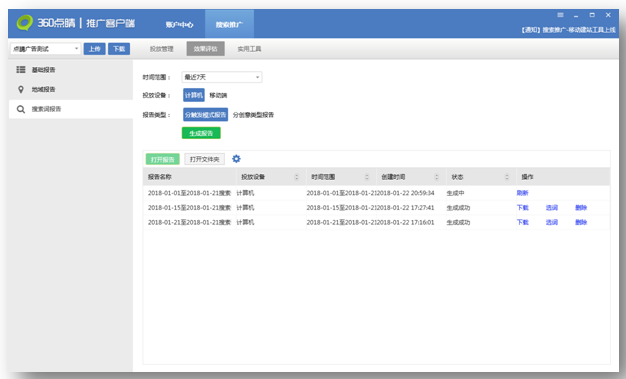Click the blue 上传 button
Image resolution: width=626 pixels, height=379 pixels.
95,49
